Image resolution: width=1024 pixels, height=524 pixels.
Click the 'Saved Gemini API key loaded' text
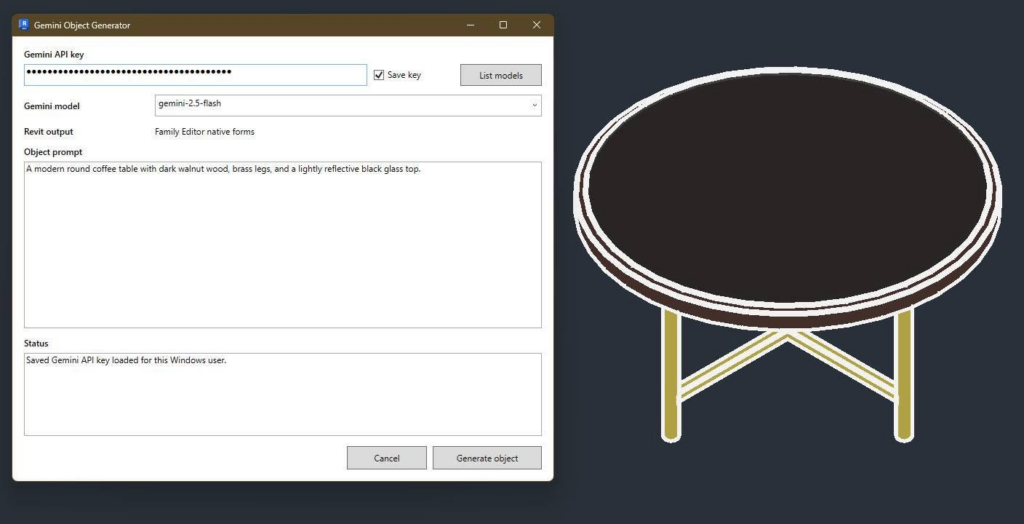click(126, 360)
